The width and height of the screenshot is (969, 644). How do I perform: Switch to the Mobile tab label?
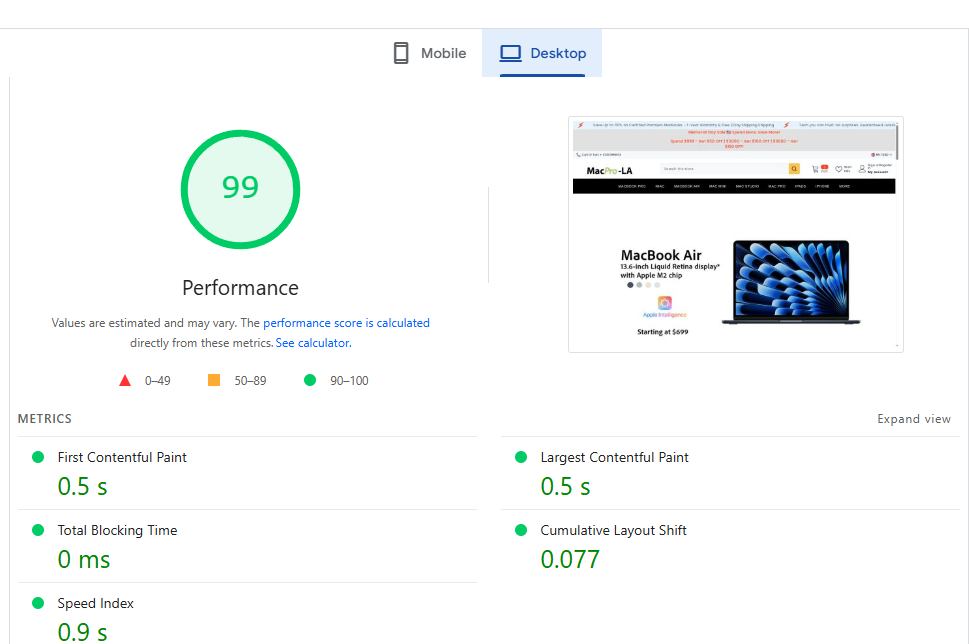[443, 53]
